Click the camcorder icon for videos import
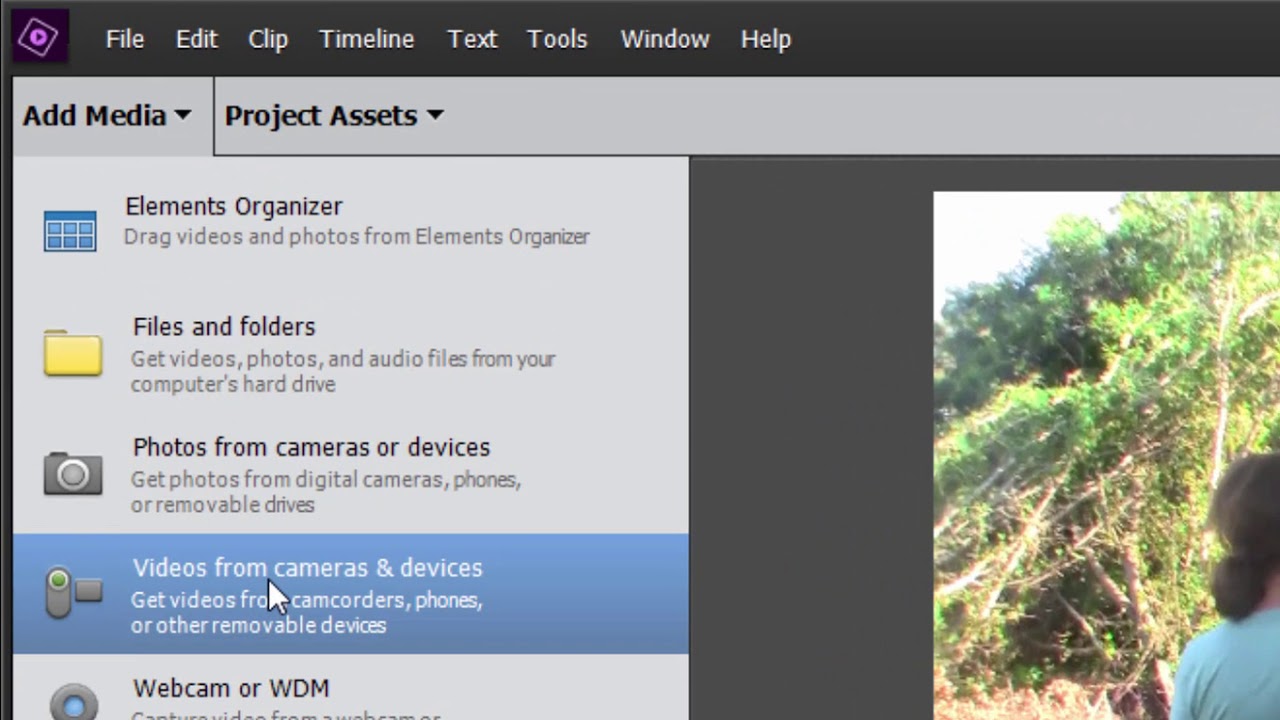 73,593
